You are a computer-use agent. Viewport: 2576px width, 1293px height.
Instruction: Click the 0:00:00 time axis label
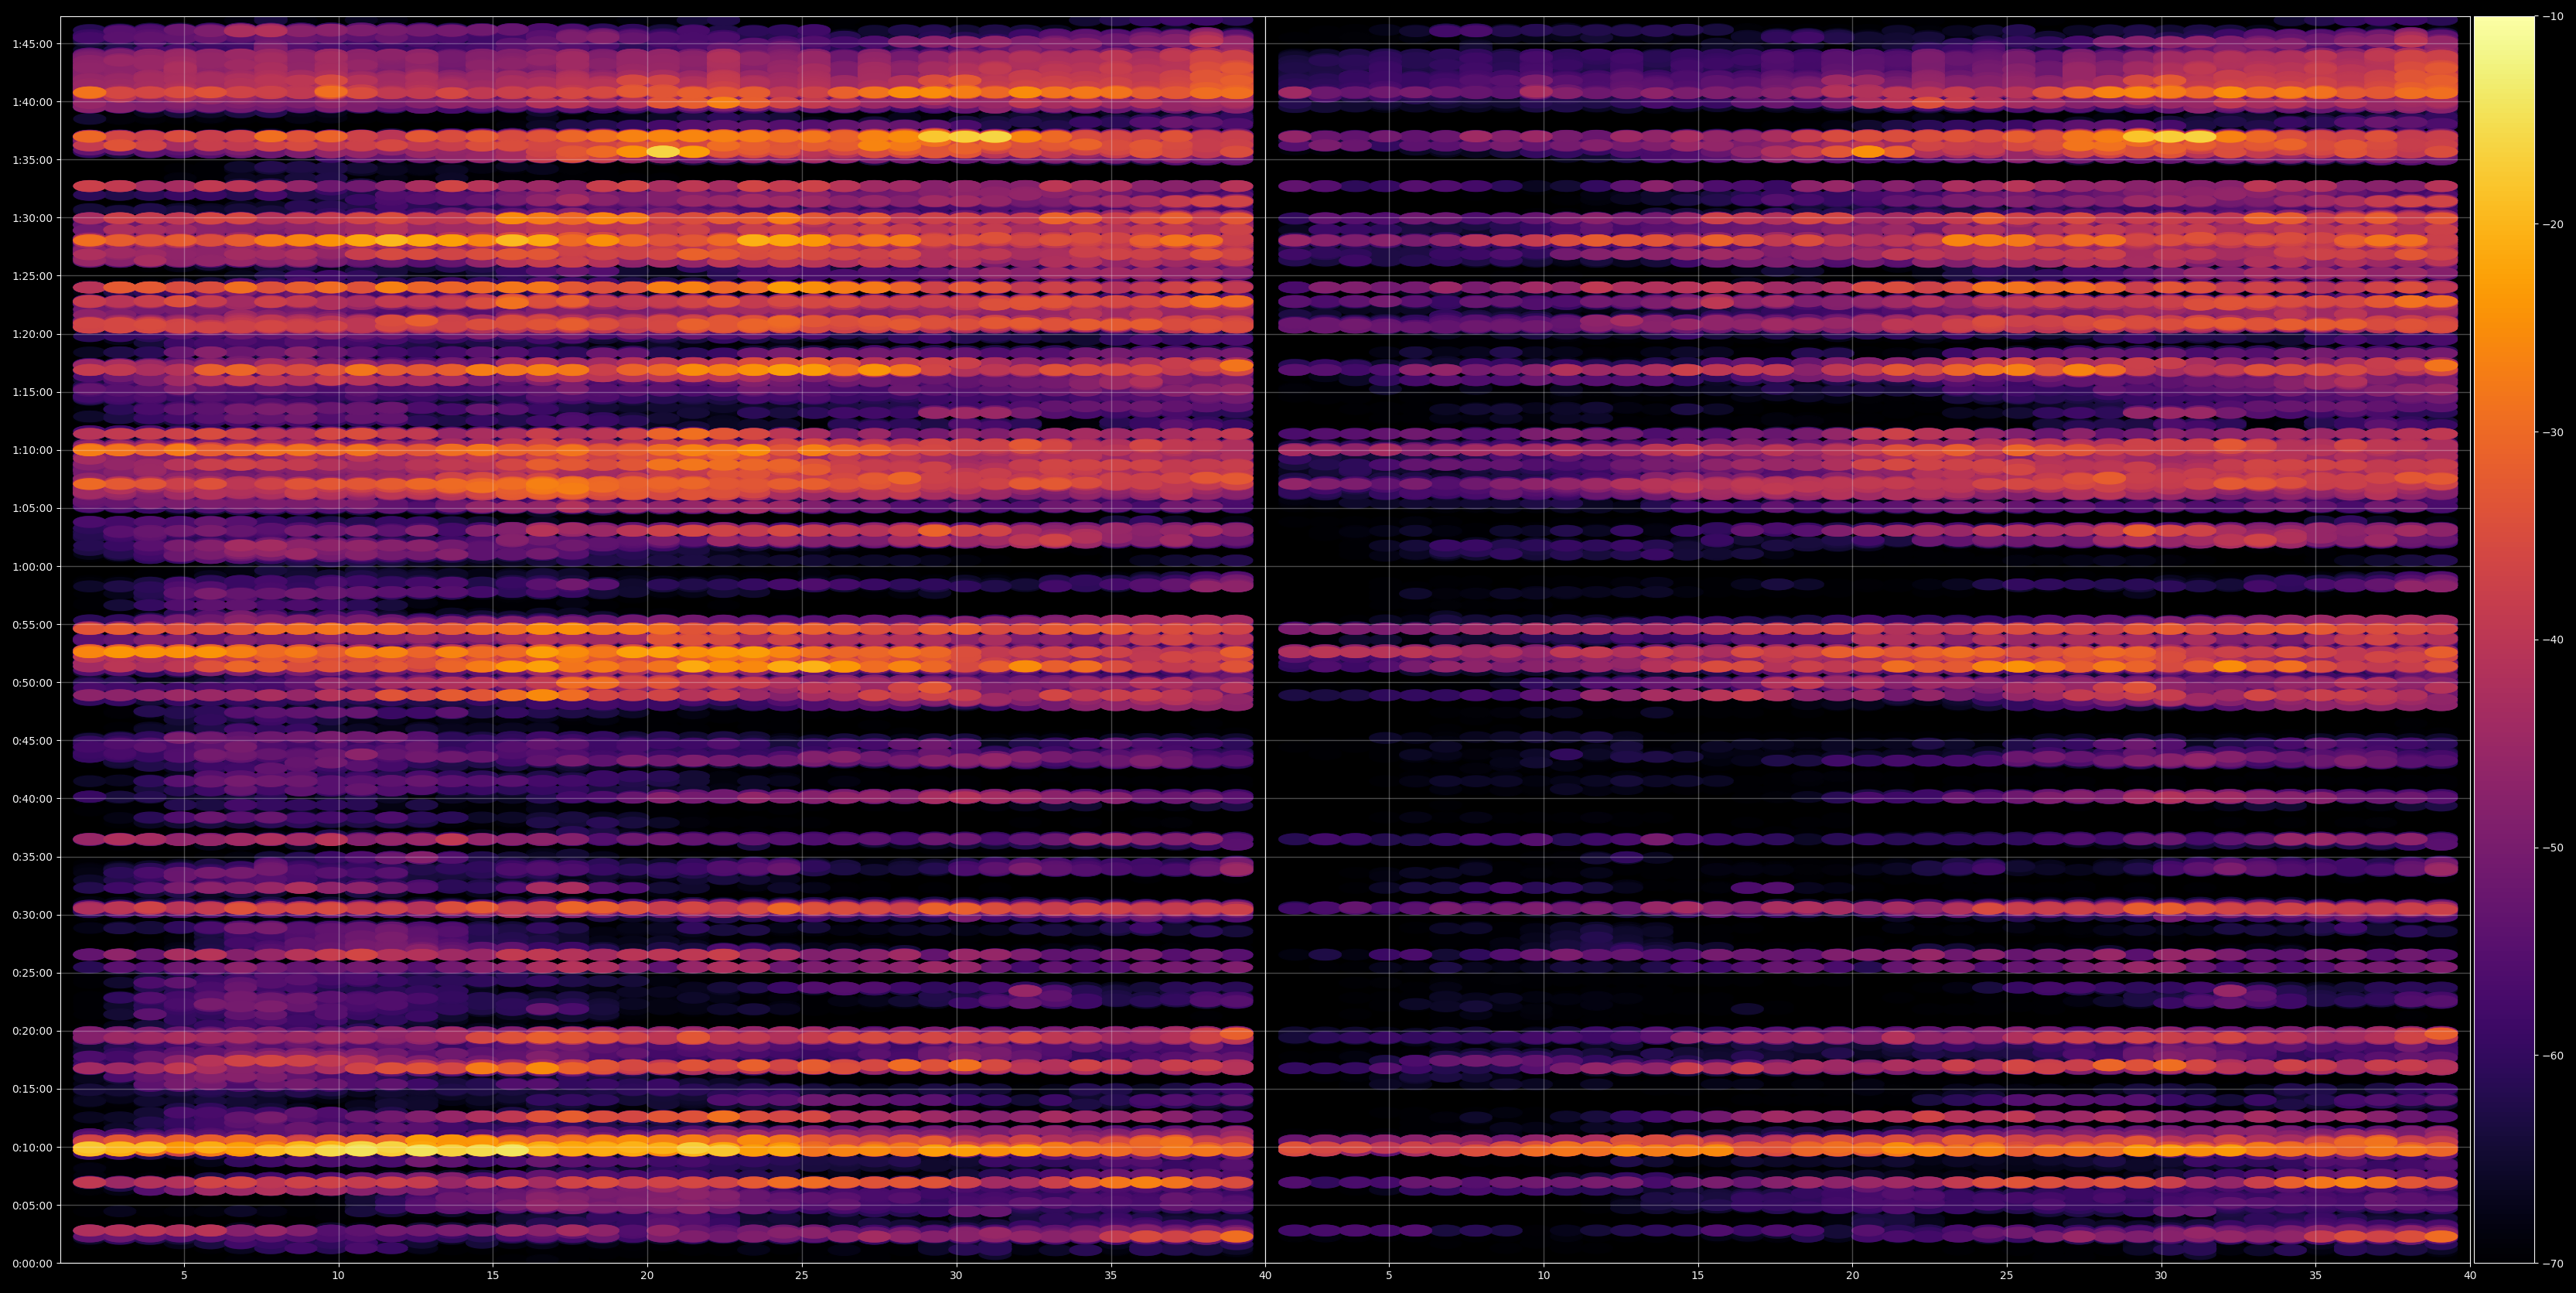pyautogui.click(x=32, y=1263)
